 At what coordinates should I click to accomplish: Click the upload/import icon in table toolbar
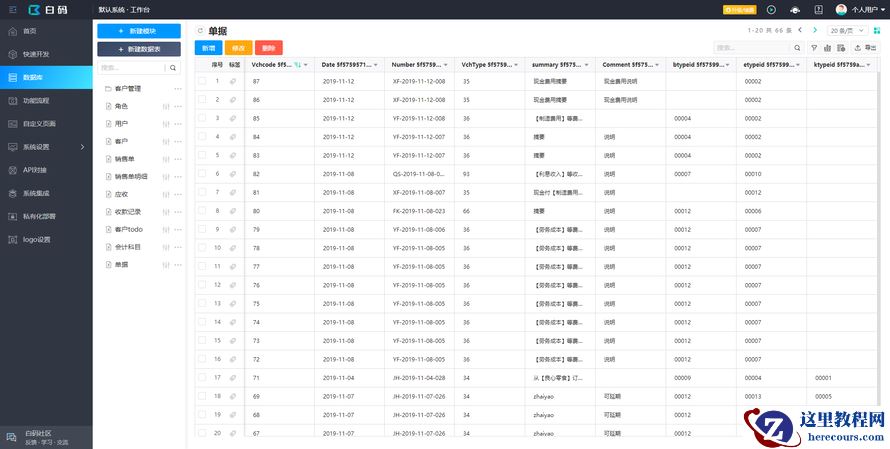point(857,48)
